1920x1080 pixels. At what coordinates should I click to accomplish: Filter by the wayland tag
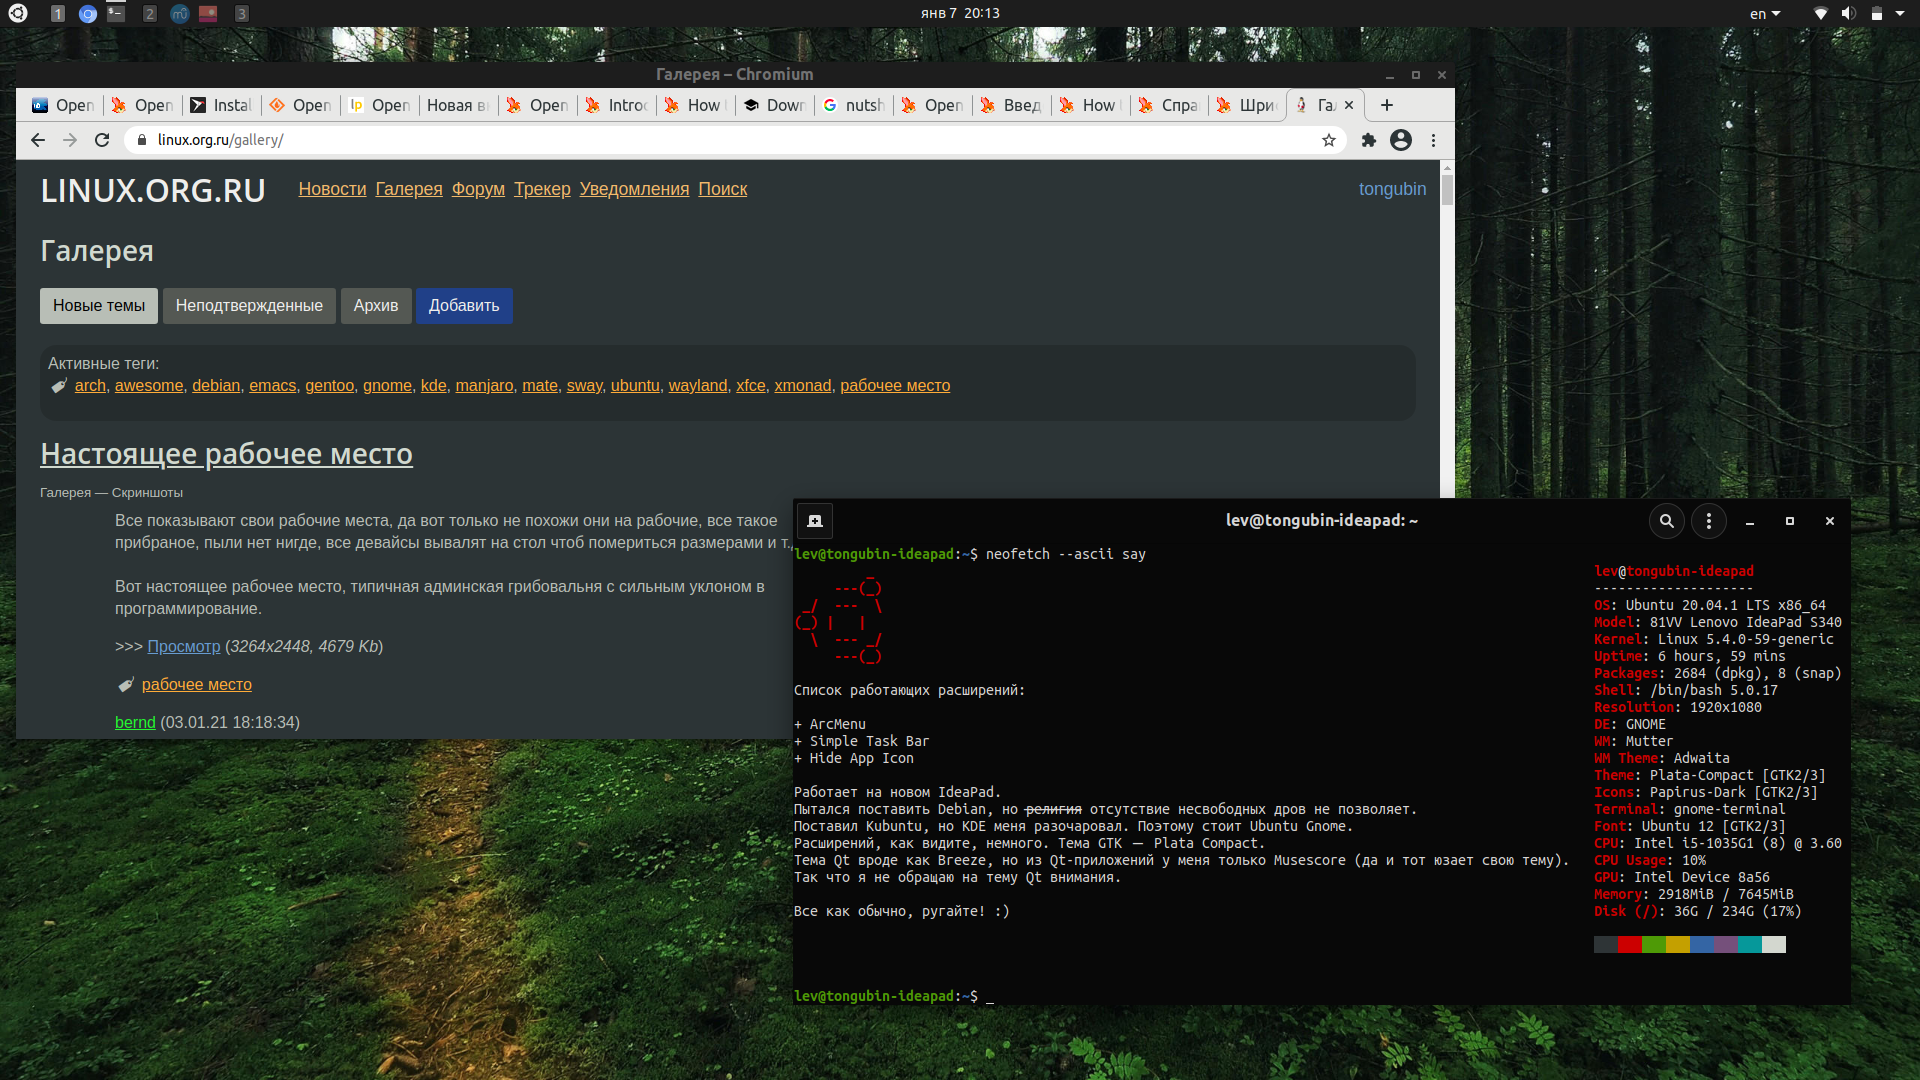pos(698,386)
